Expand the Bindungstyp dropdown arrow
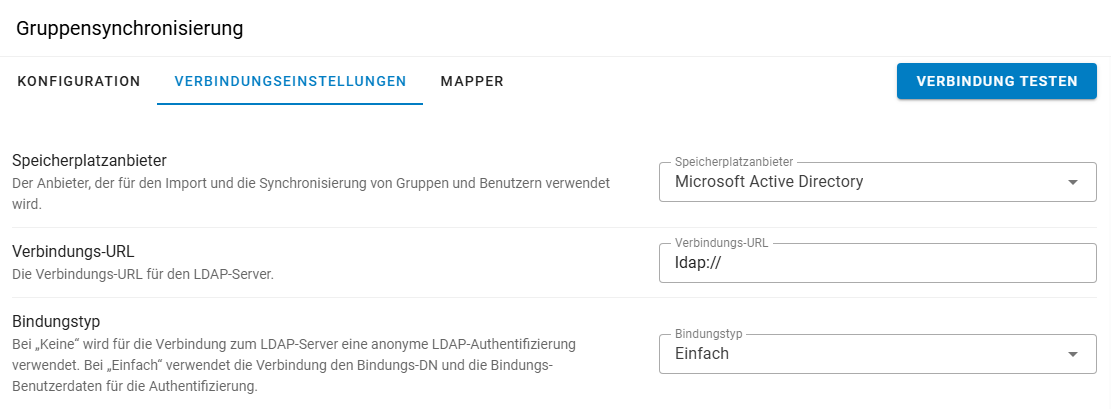 1072,354
